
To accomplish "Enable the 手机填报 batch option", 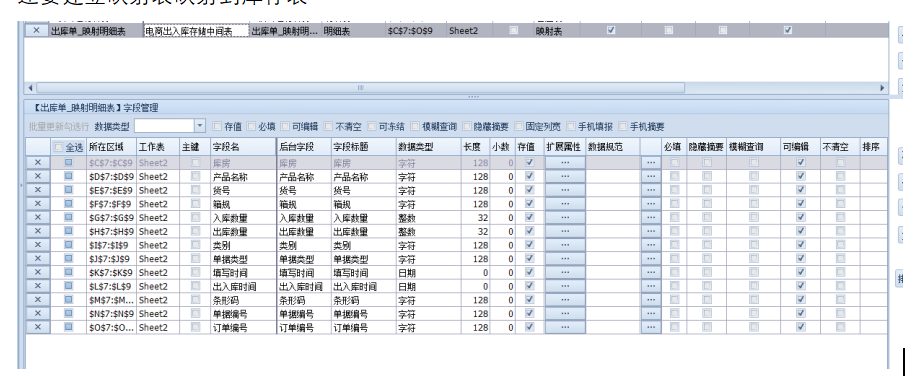I will tap(571, 126).
